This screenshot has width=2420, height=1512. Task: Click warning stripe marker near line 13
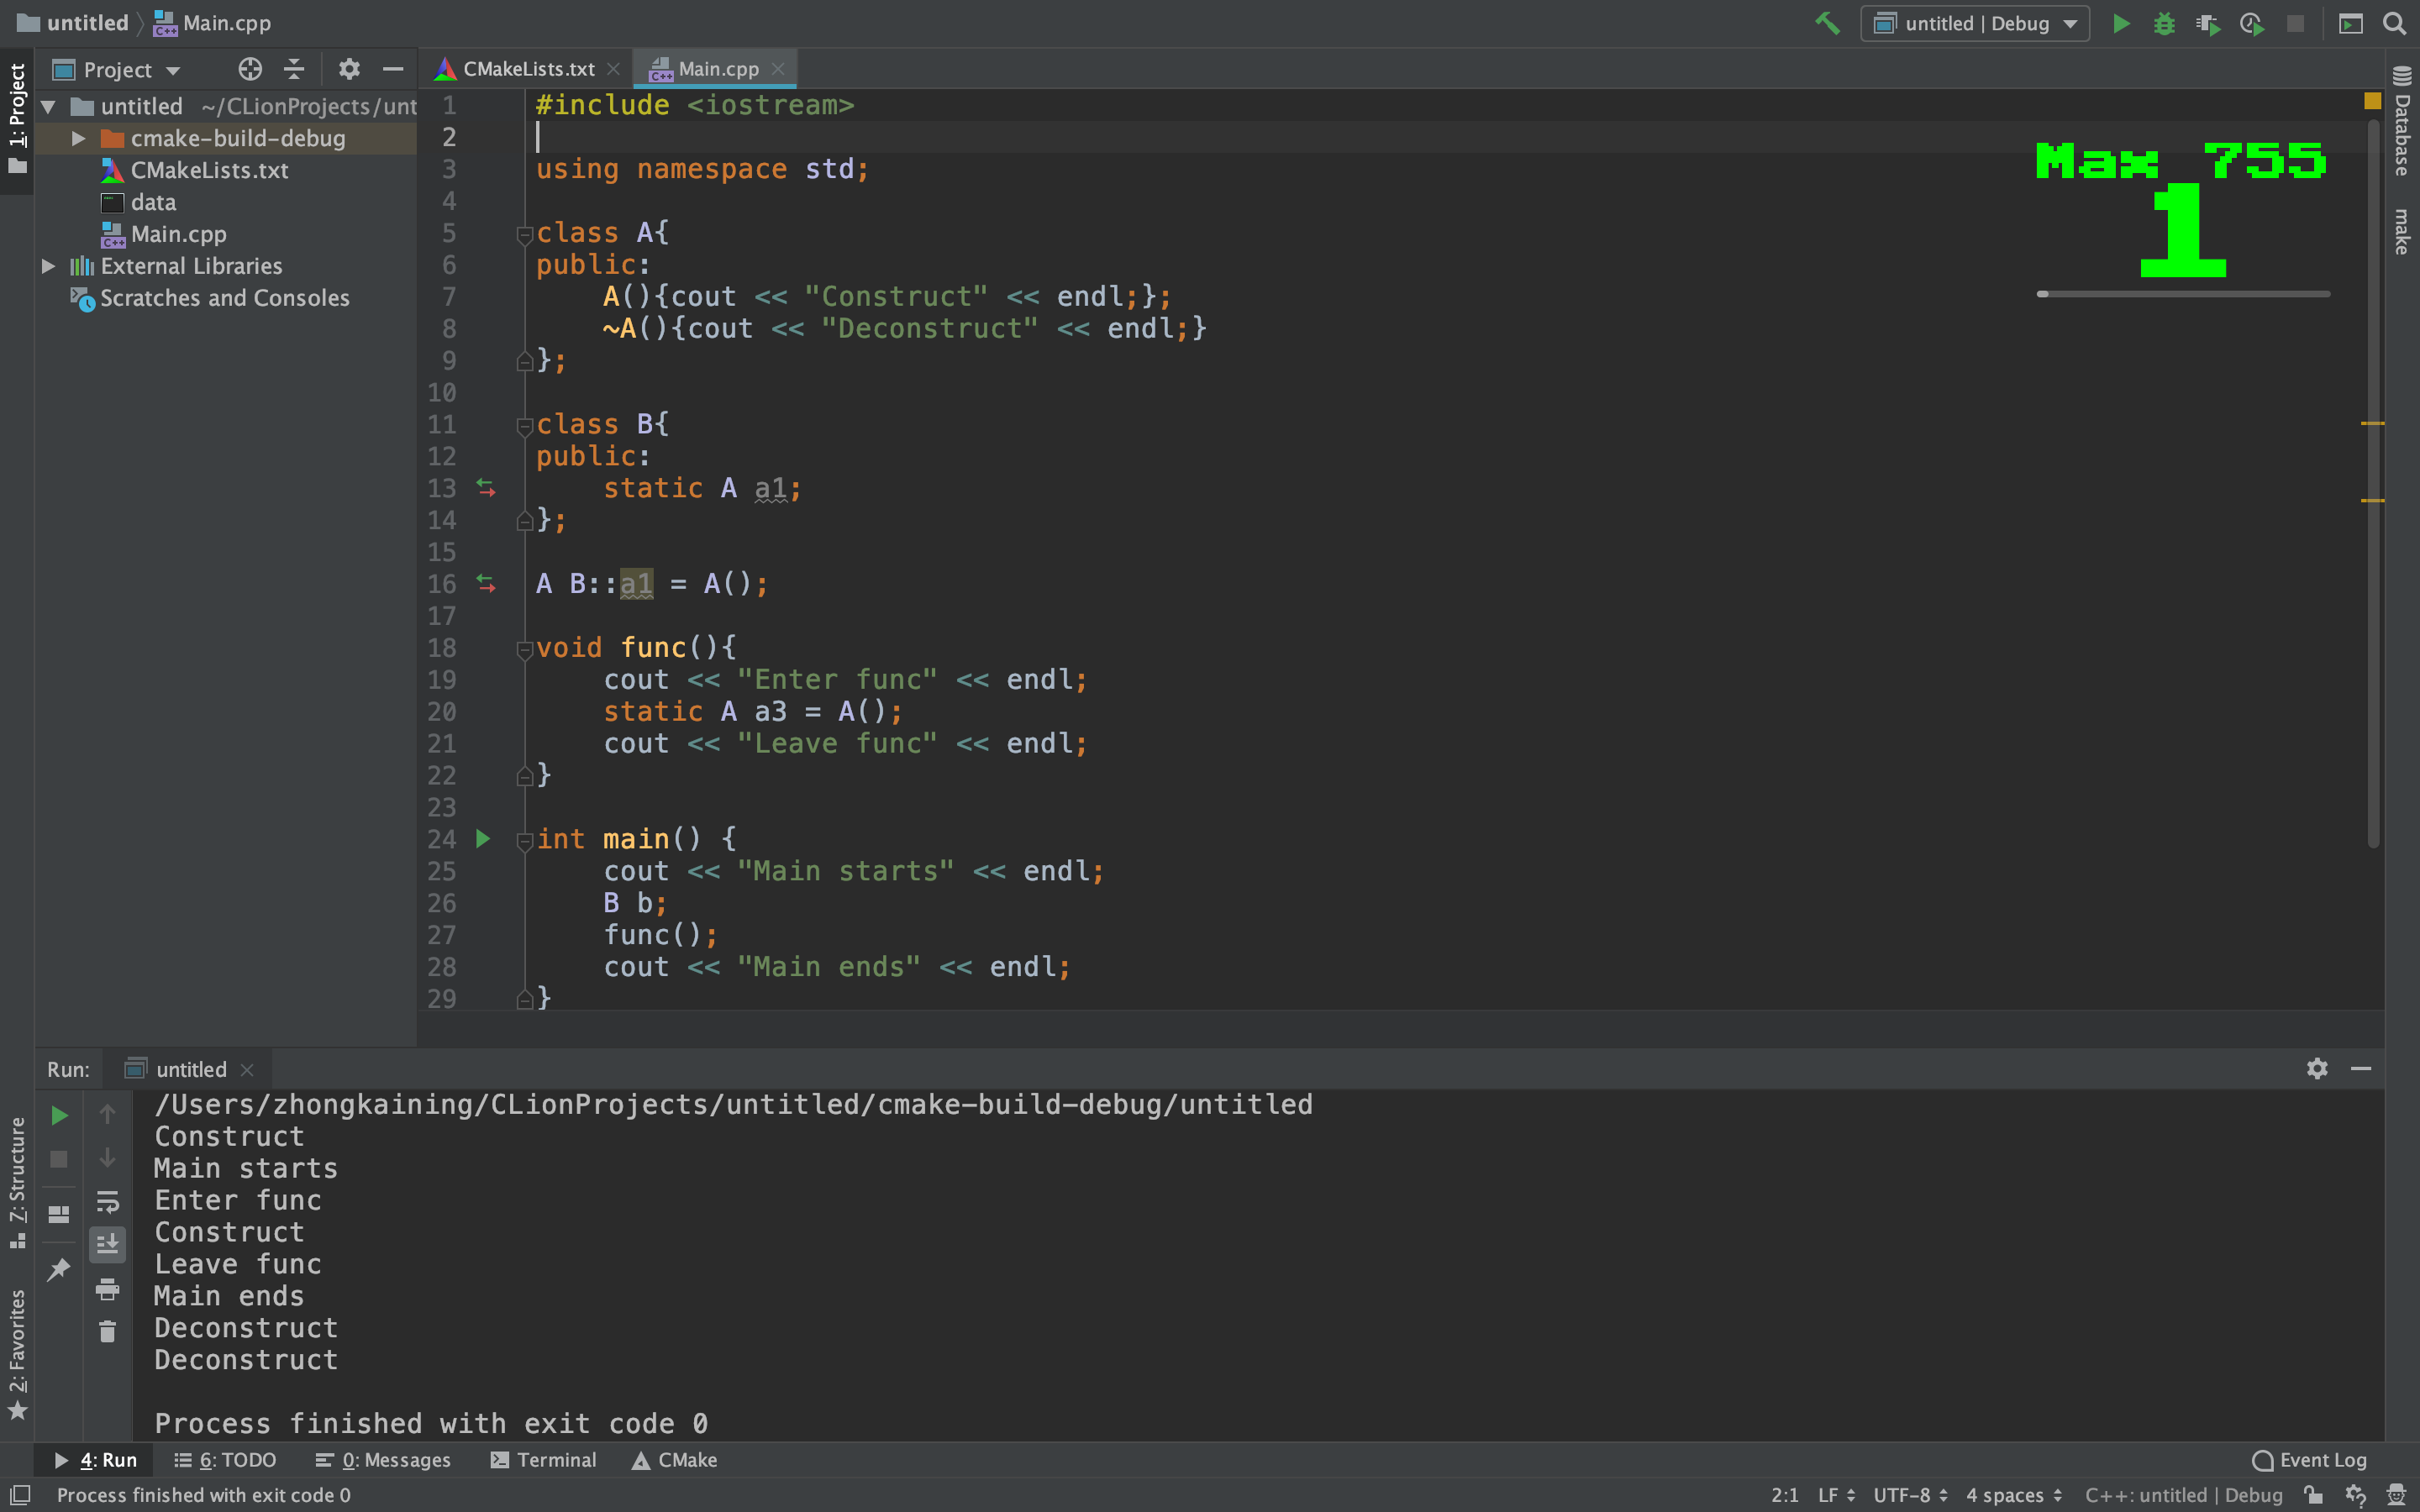[2373, 424]
